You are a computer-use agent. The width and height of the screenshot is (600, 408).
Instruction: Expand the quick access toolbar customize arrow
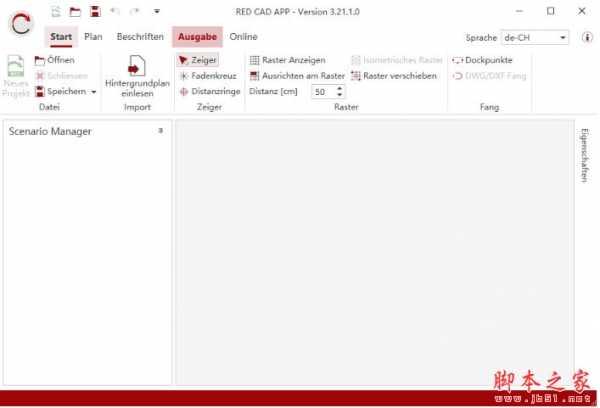157,11
